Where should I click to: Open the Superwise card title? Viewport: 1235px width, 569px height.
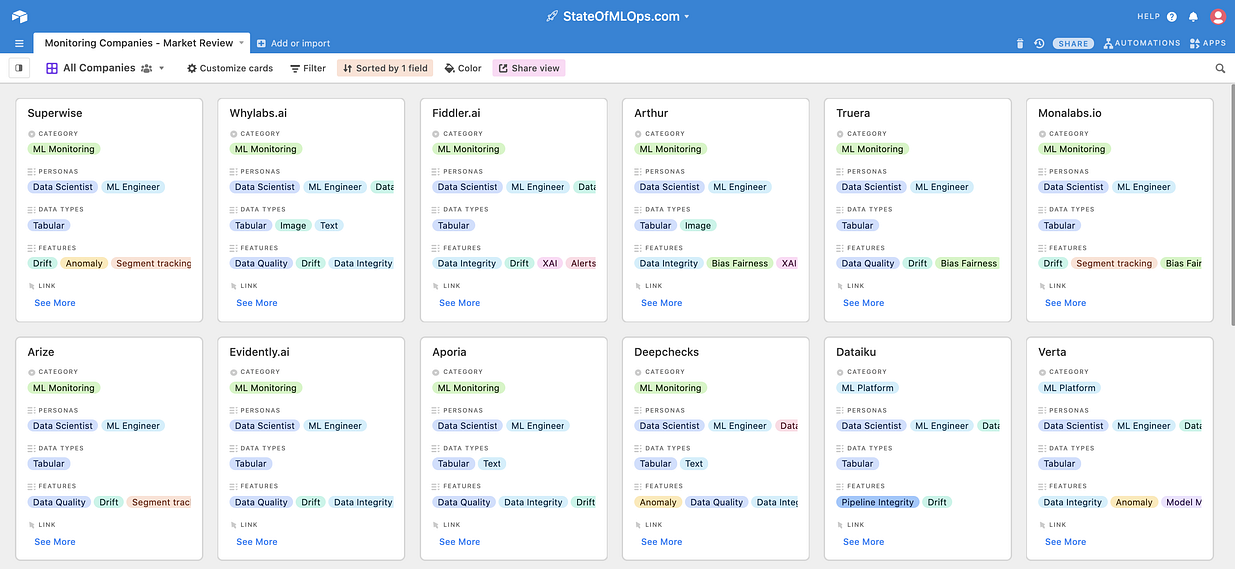[55, 113]
